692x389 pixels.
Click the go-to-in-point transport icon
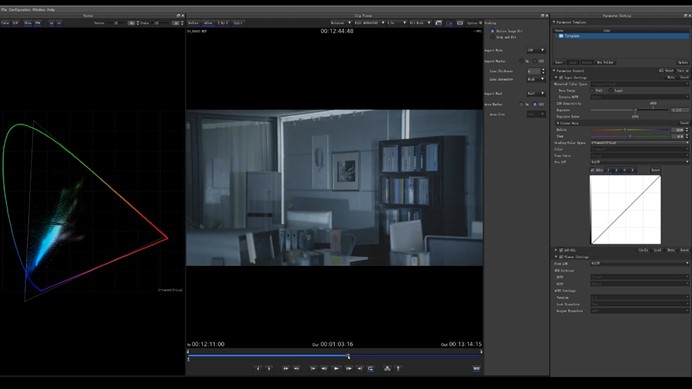click(313, 368)
